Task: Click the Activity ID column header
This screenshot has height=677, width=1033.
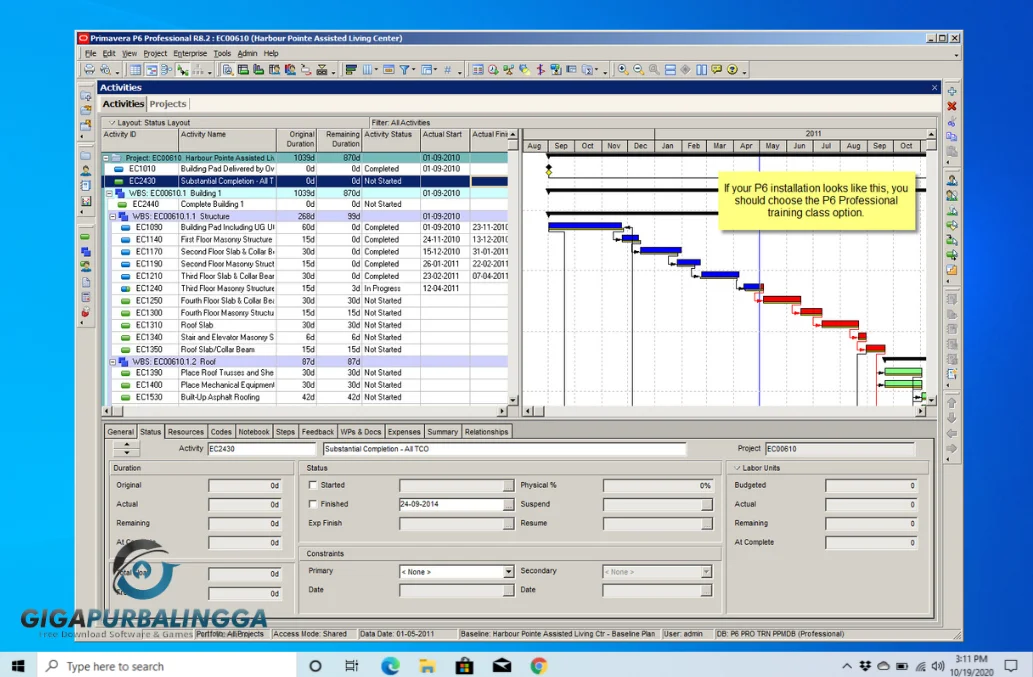Action: (x=140, y=140)
